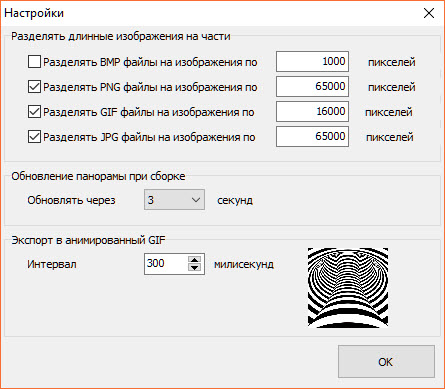The image size is (445, 389).
Task: Increase interval with the up spinner arrow
Action: 194,260
